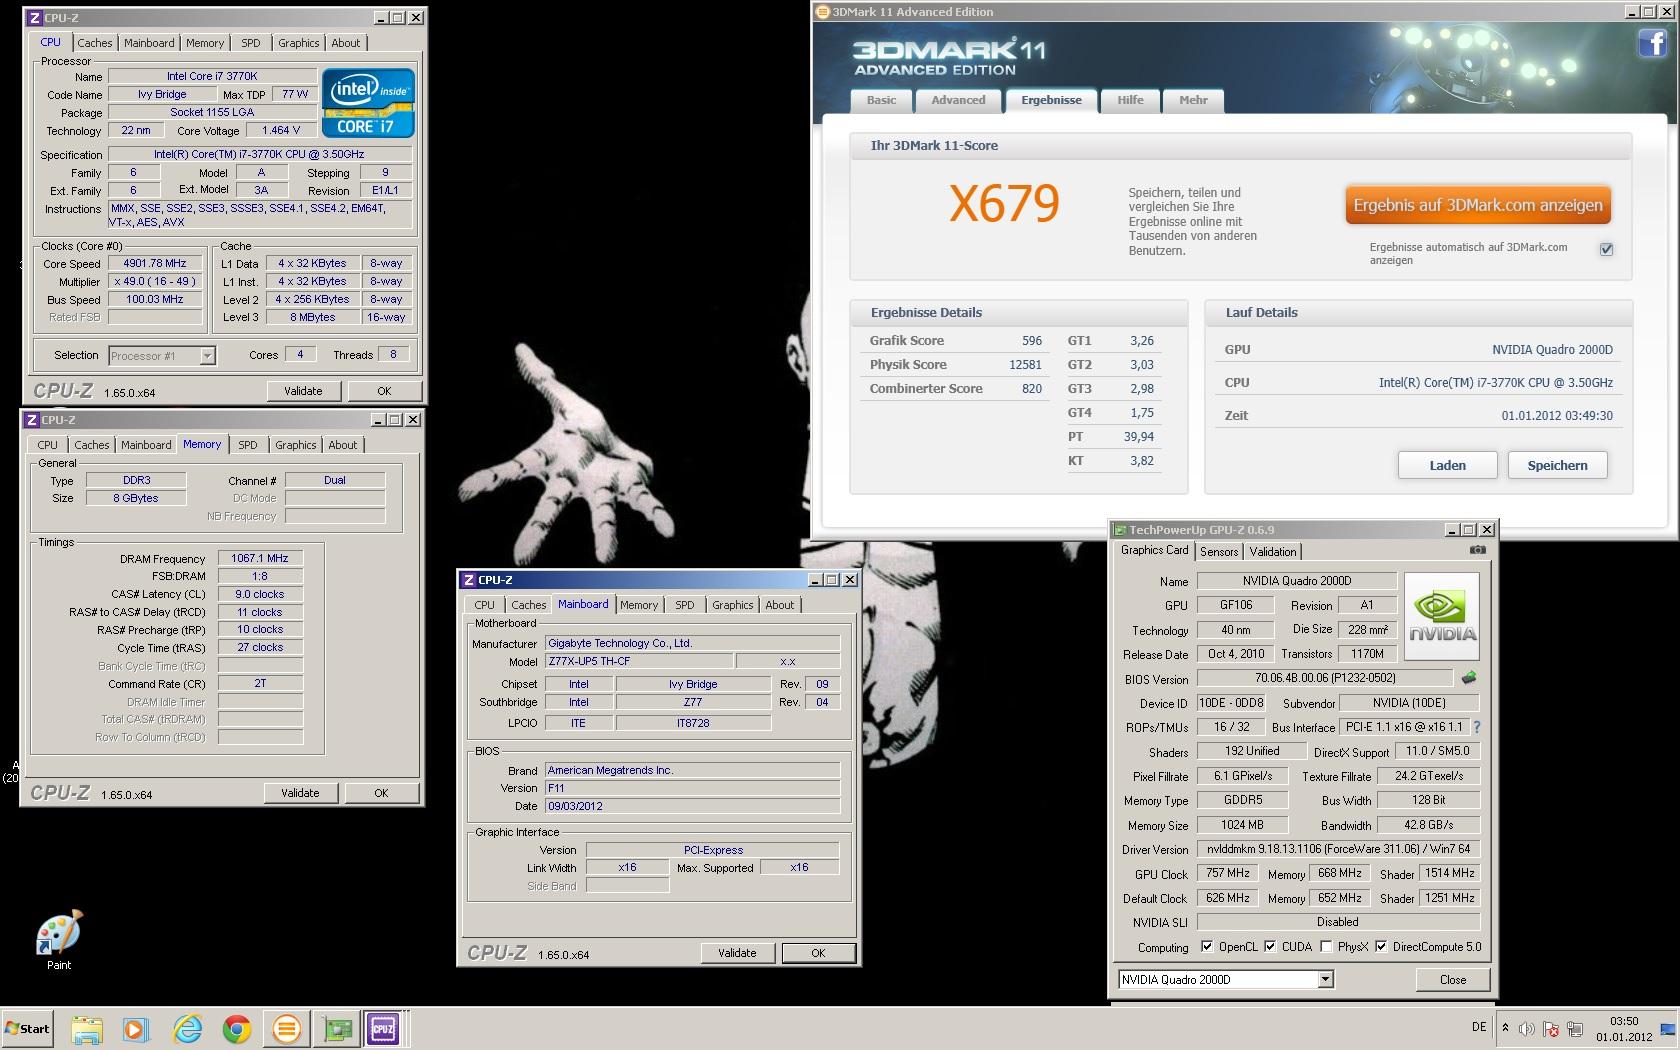This screenshot has height=1050, width=1680.
Task: Switch to Ergebnisse tab in 3DMark
Action: coord(1051,100)
